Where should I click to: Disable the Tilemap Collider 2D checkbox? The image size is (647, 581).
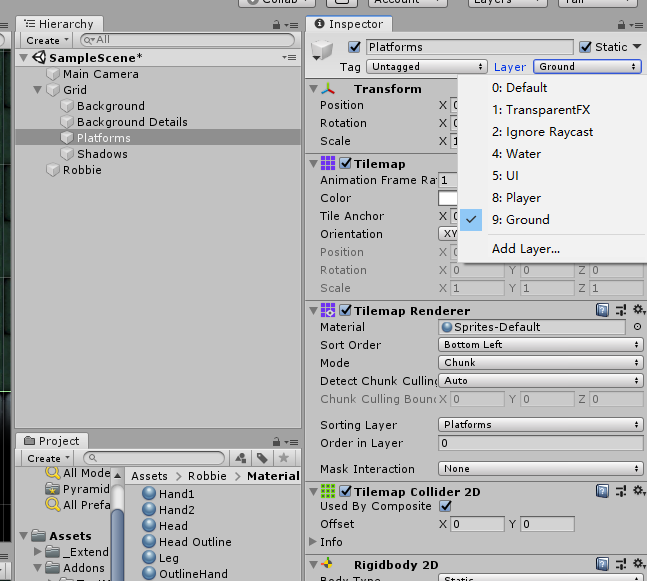345,491
